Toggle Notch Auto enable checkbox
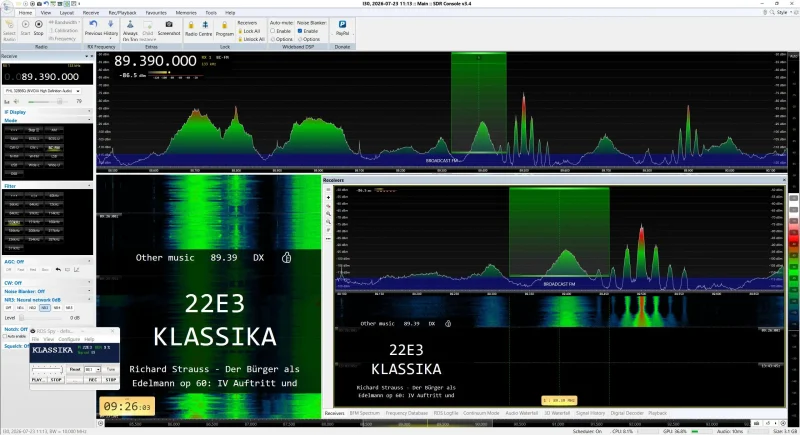This screenshot has width=800, height=435. [5, 337]
